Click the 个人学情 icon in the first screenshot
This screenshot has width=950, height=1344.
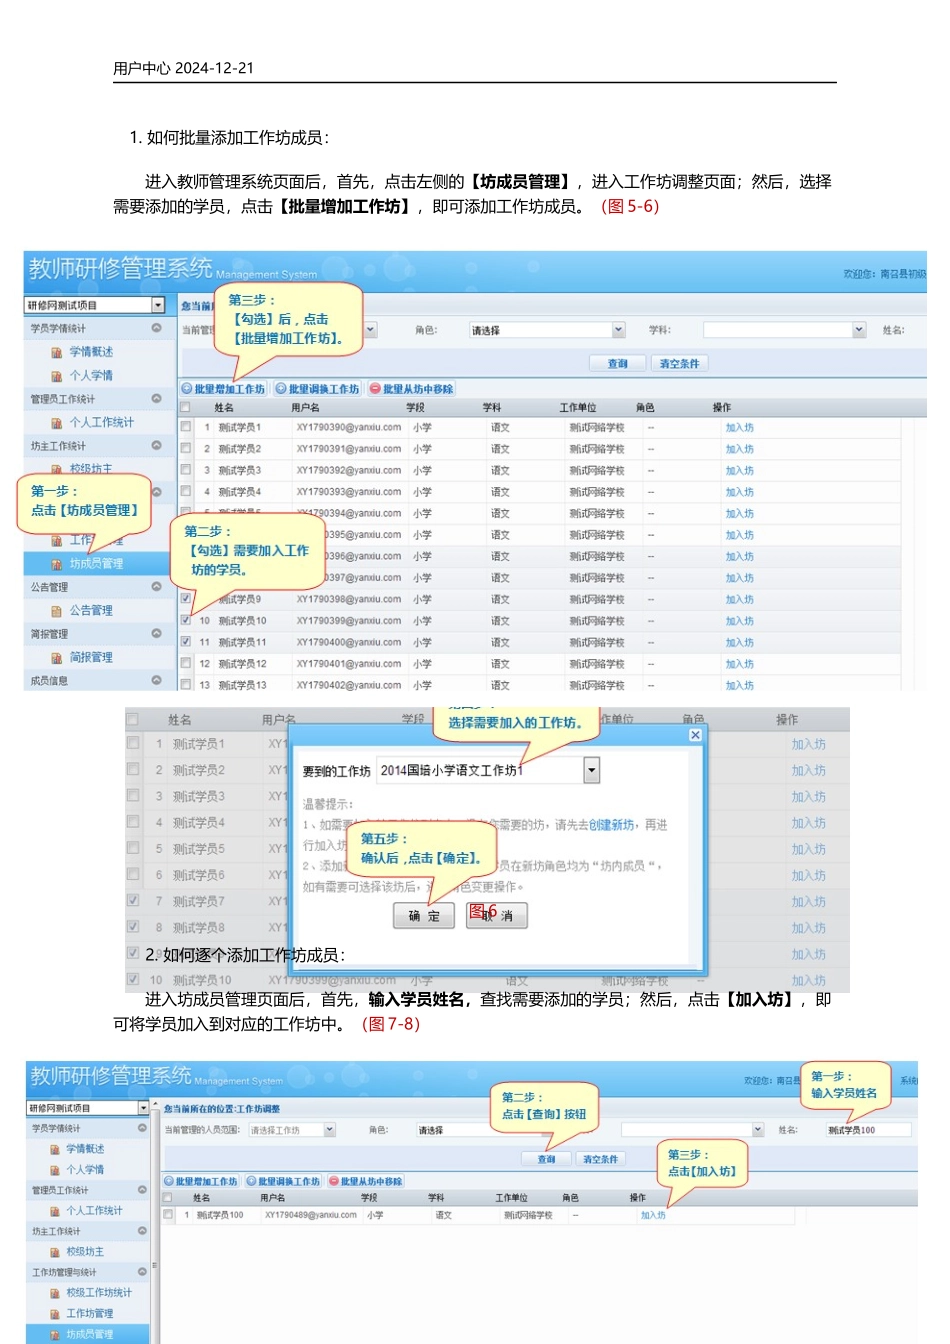[x=57, y=376]
